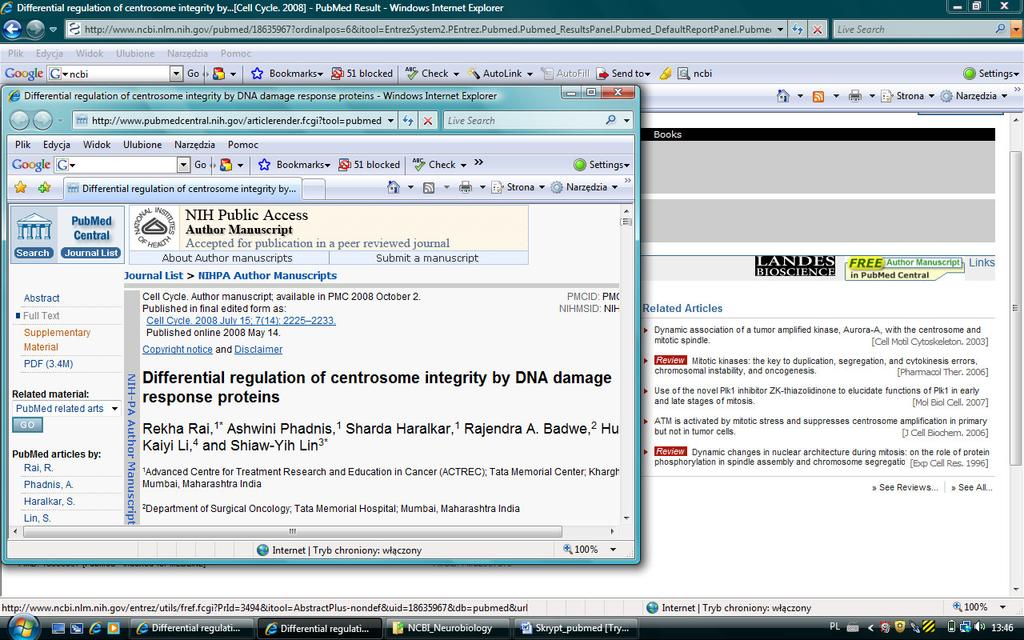Click 51 blocked popup icon in PubMed Central window
The width and height of the screenshot is (1024, 640).
coord(344,165)
